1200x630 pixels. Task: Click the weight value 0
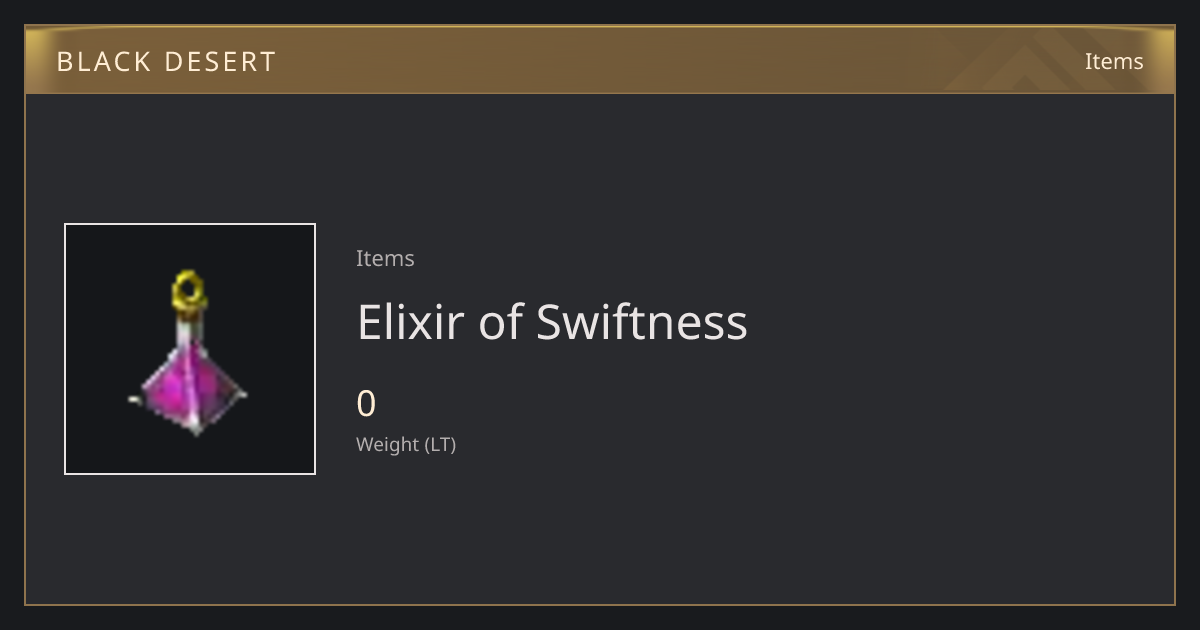366,404
